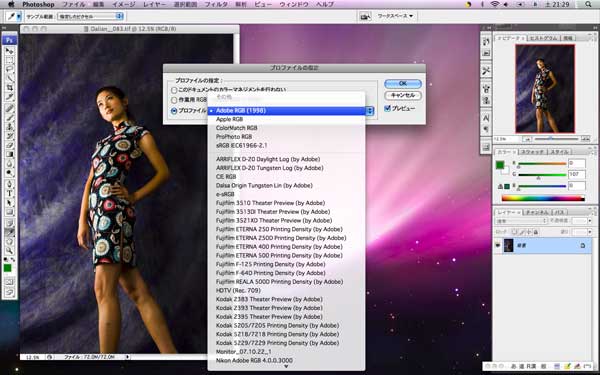The width and height of the screenshot is (600, 375).
Task: Open the layer fill arrow
Action: tap(590, 232)
